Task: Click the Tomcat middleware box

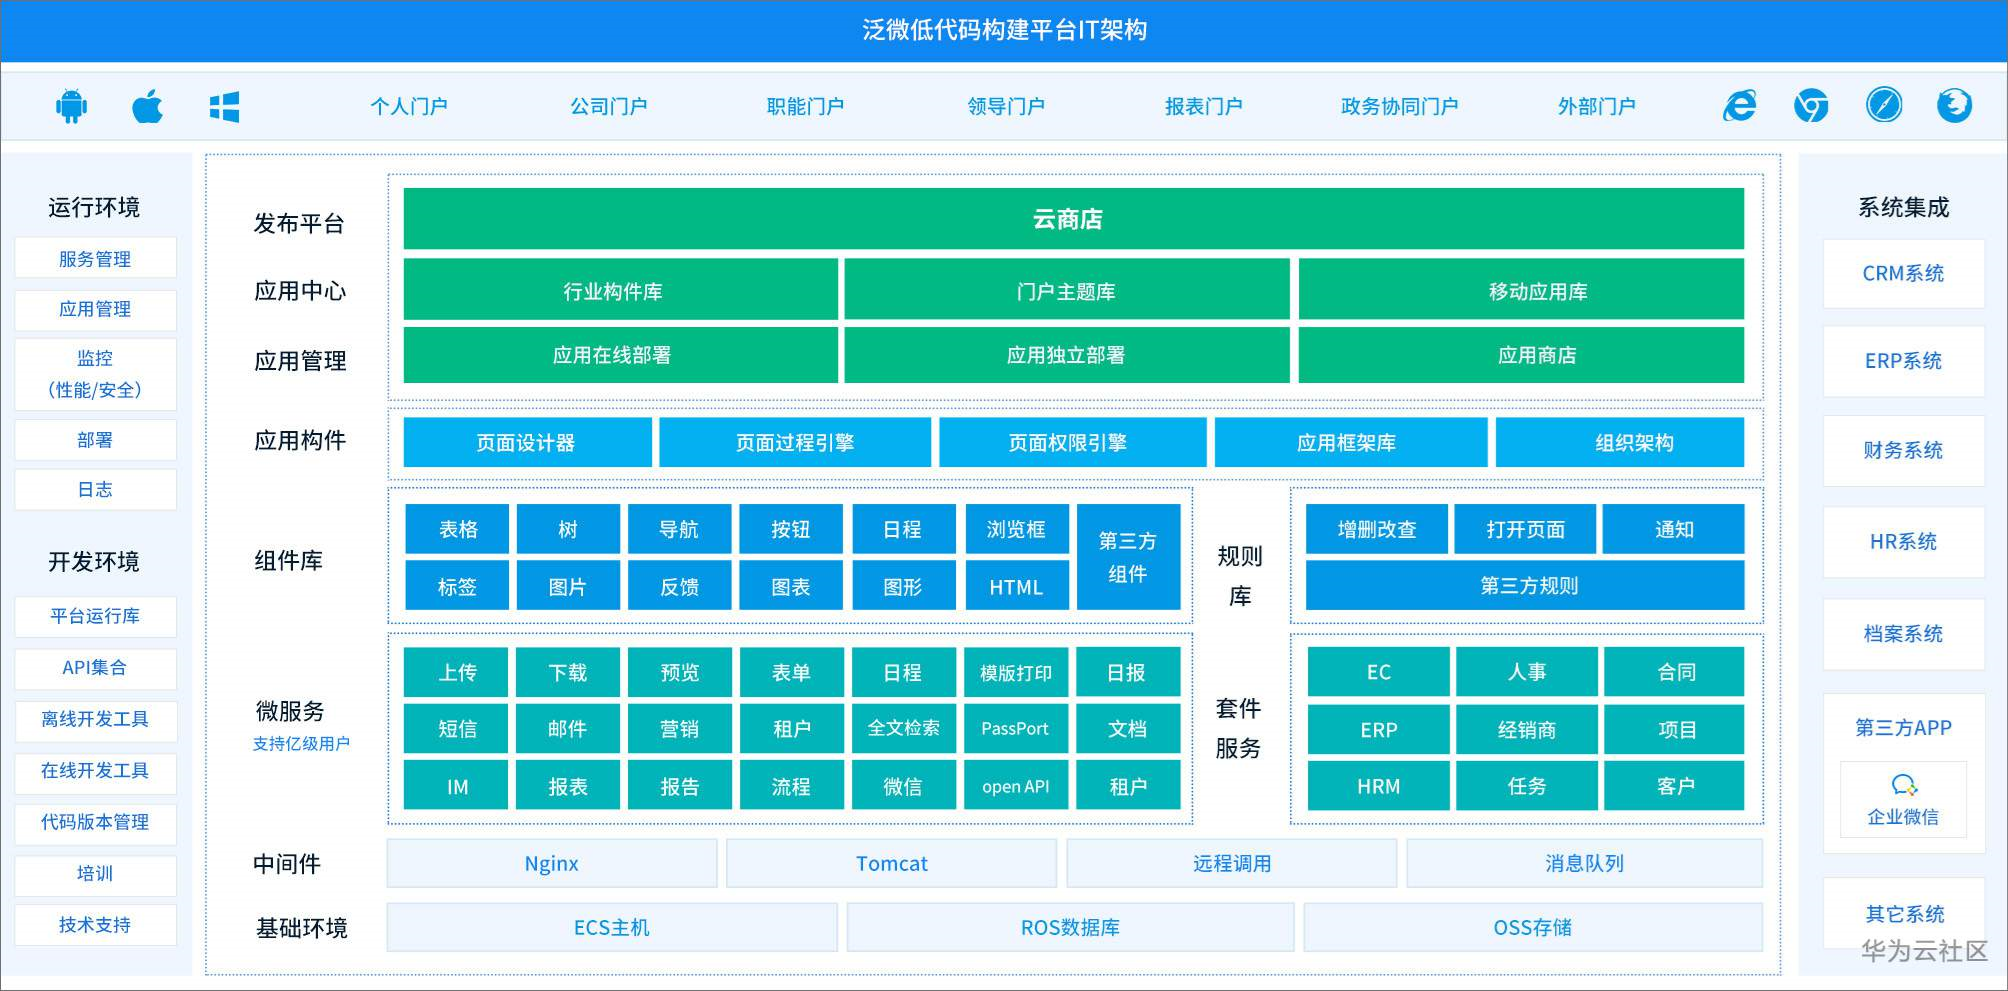Action: click(891, 863)
